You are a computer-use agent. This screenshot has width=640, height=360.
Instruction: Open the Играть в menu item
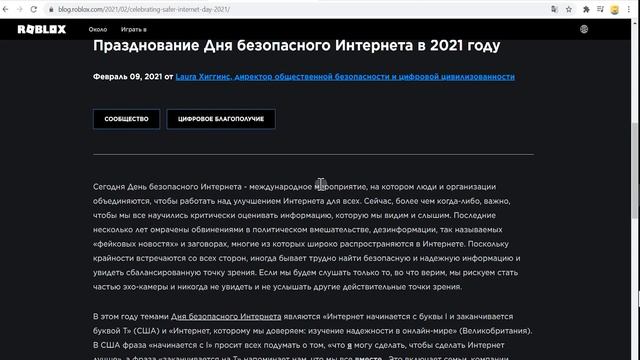tap(133, 29)
